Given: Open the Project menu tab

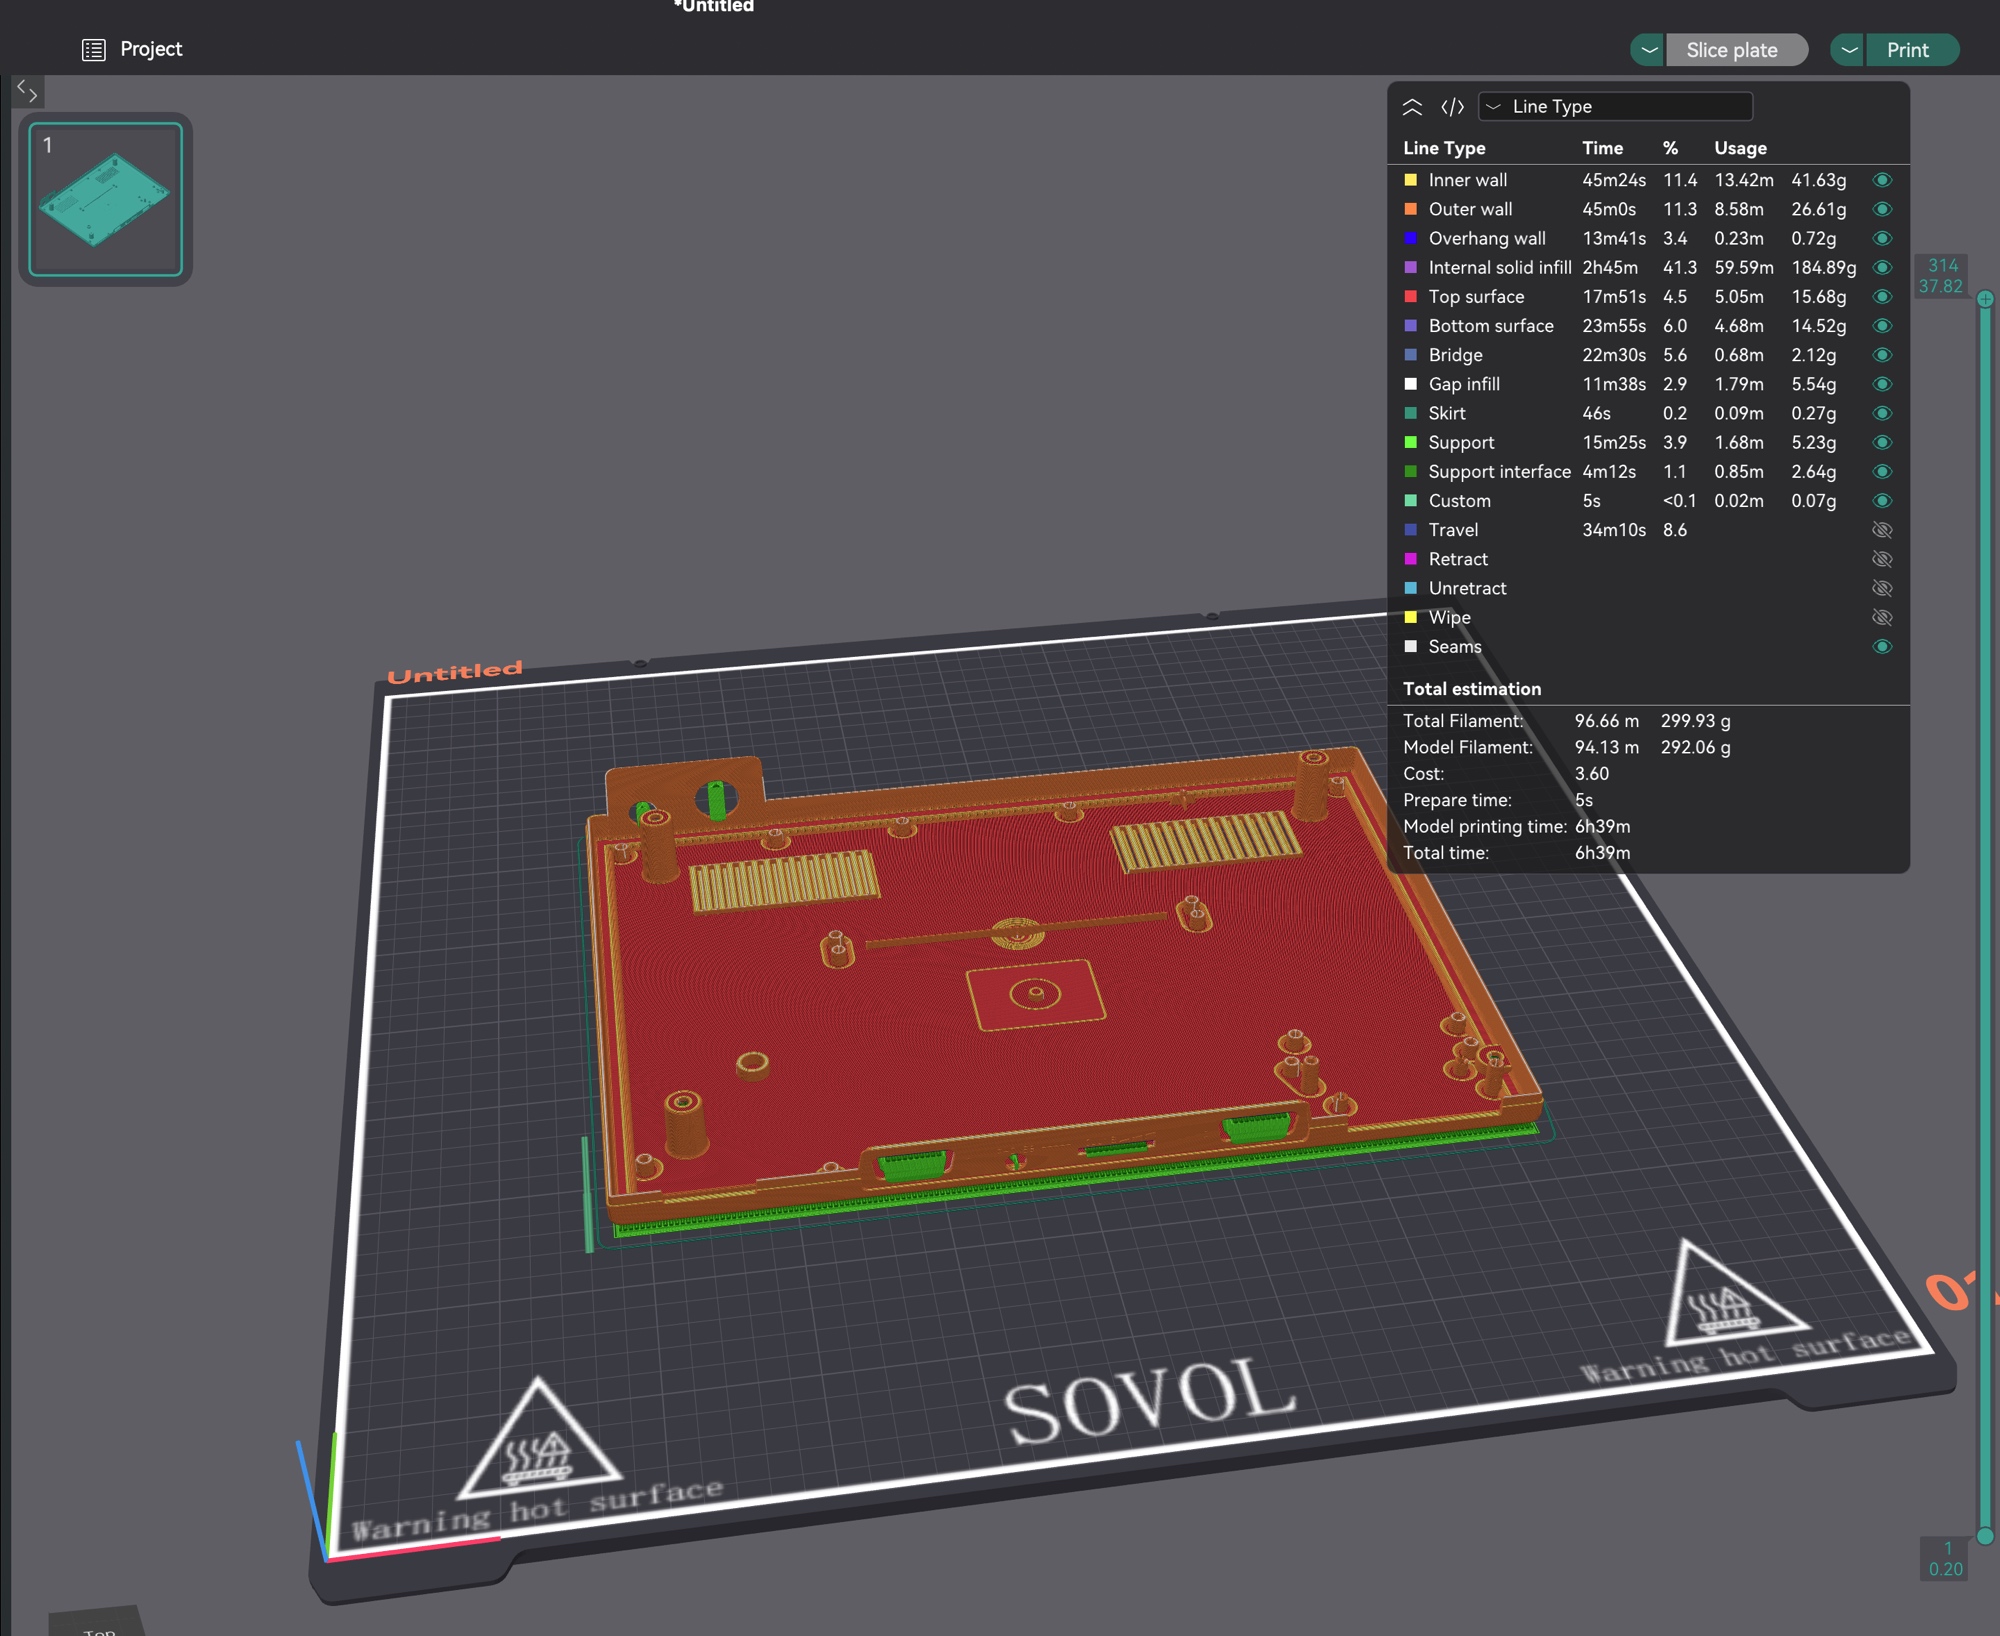Looking at the screenshot, I should pos(150,49).
